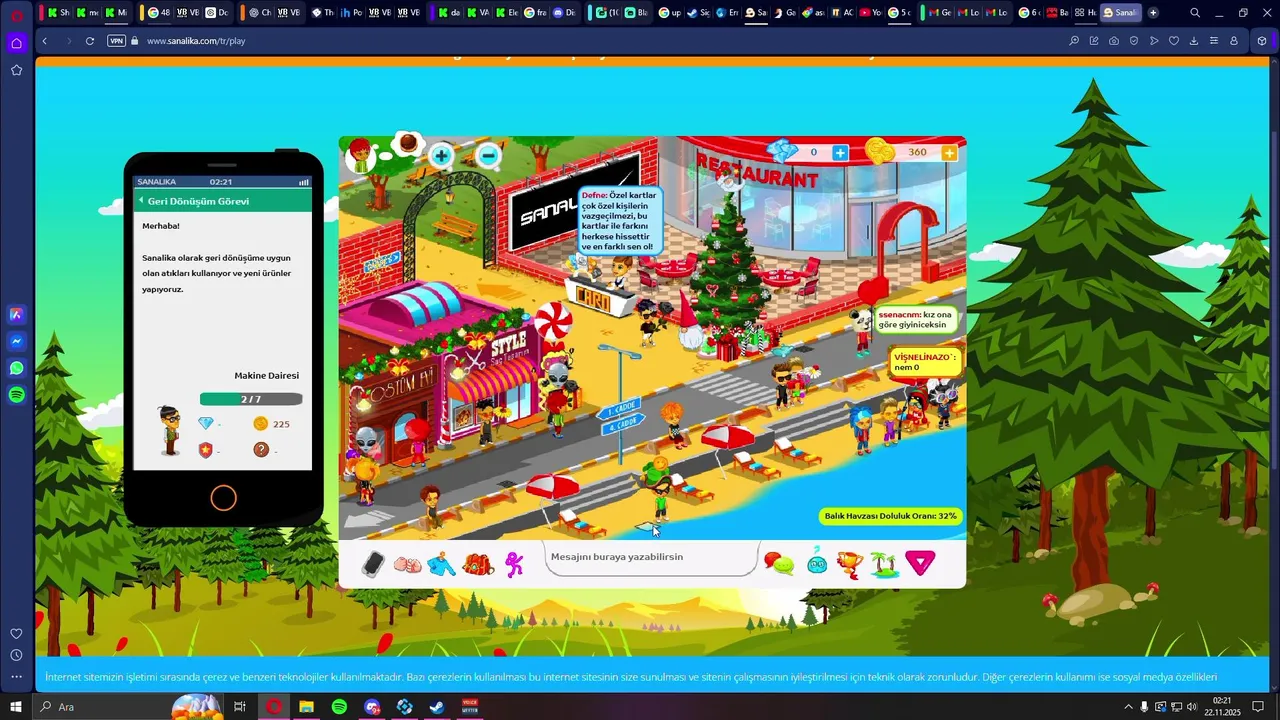Open sidebar history clock icon
The height and width of the screenshot is (720, 1280).
(16, 655)
